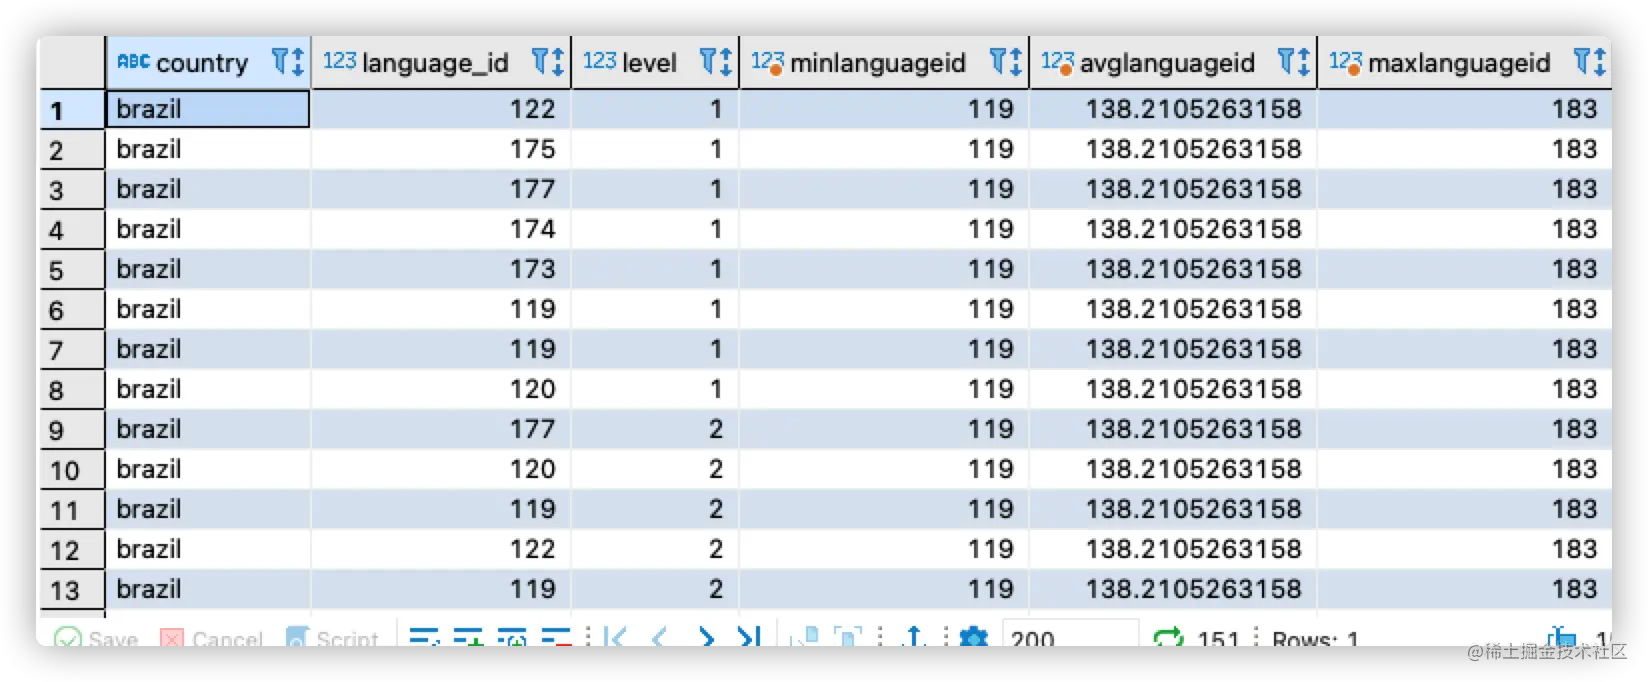Click the 123 type icon of avglanguageid column

pyautogui.click(x=1057, y=62)
